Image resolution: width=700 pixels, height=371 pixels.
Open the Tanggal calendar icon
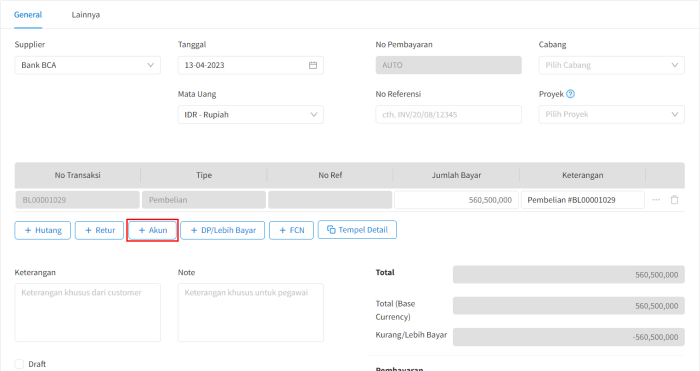click(x=313, y=65)
